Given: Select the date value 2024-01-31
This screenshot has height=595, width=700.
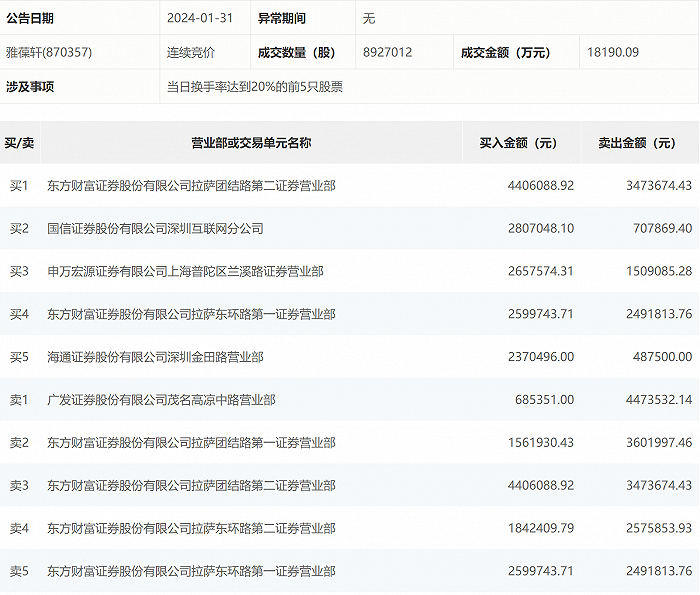Looking at the screenshot, I should pyautogui.click(x=200, y=18).
